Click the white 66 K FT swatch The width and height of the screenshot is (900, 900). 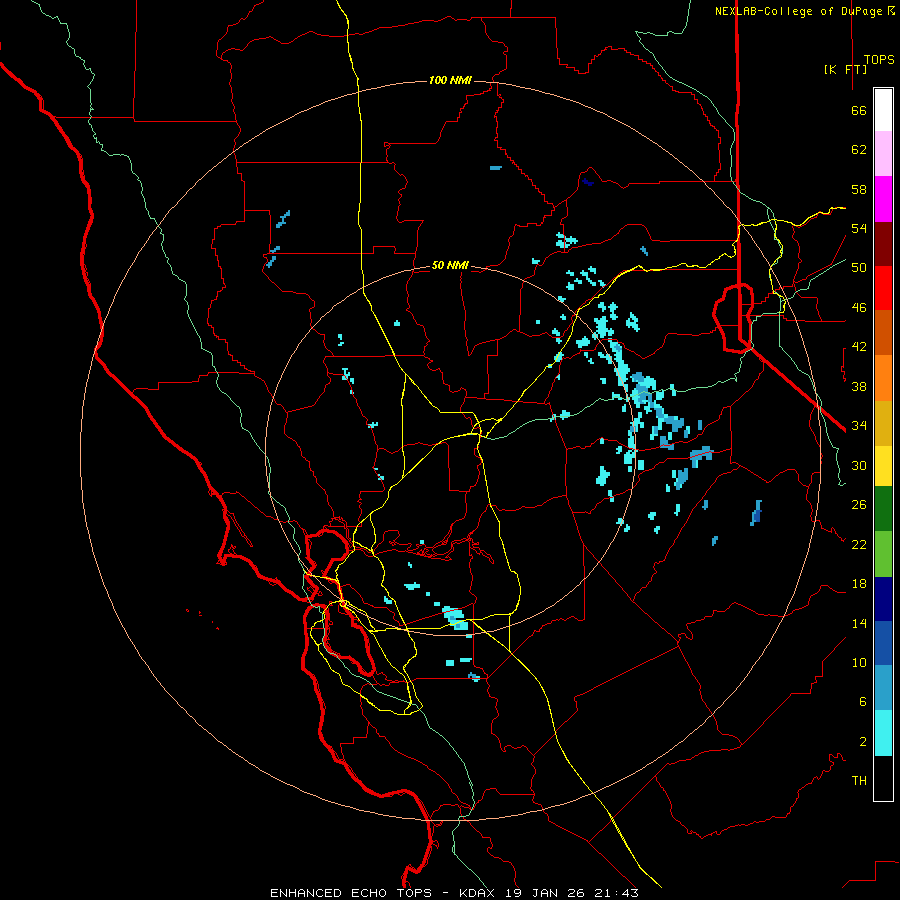pyautogui.click(x=883, y=110)
